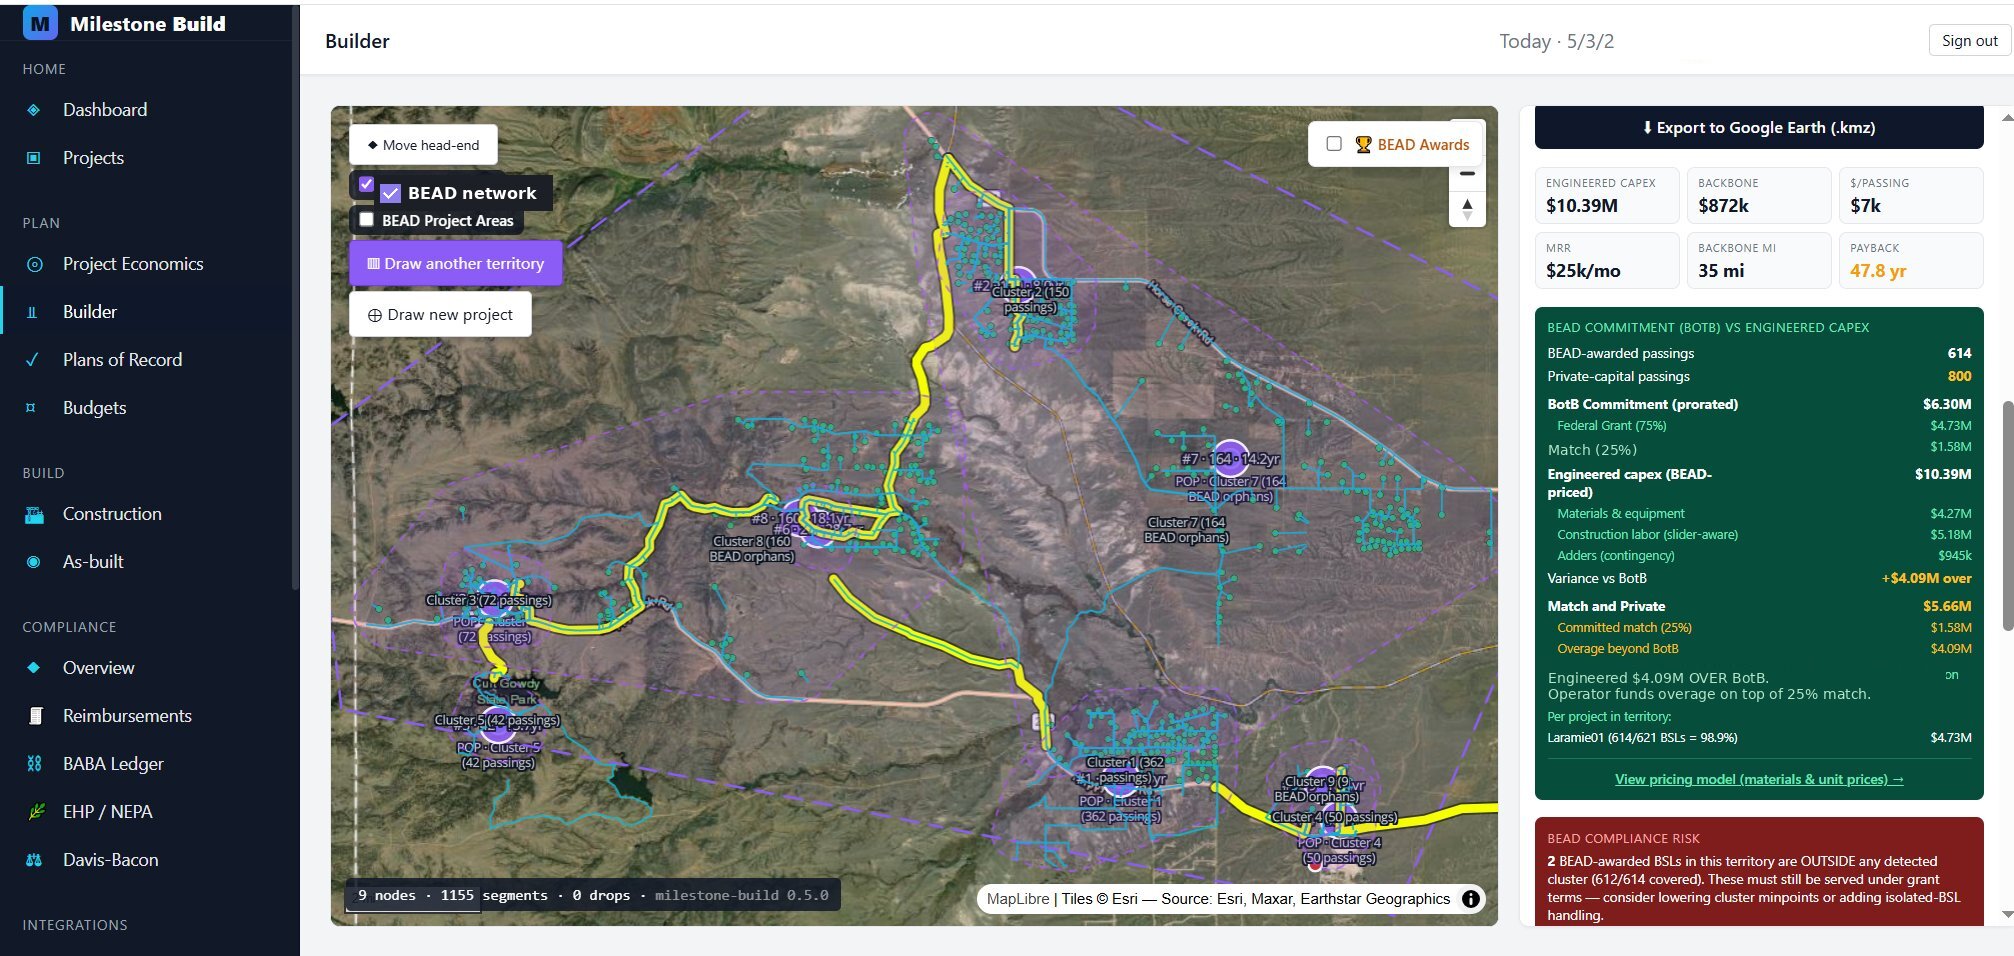Click the Milestone Build M logo
2014x956 pixels.
(40, 23)
